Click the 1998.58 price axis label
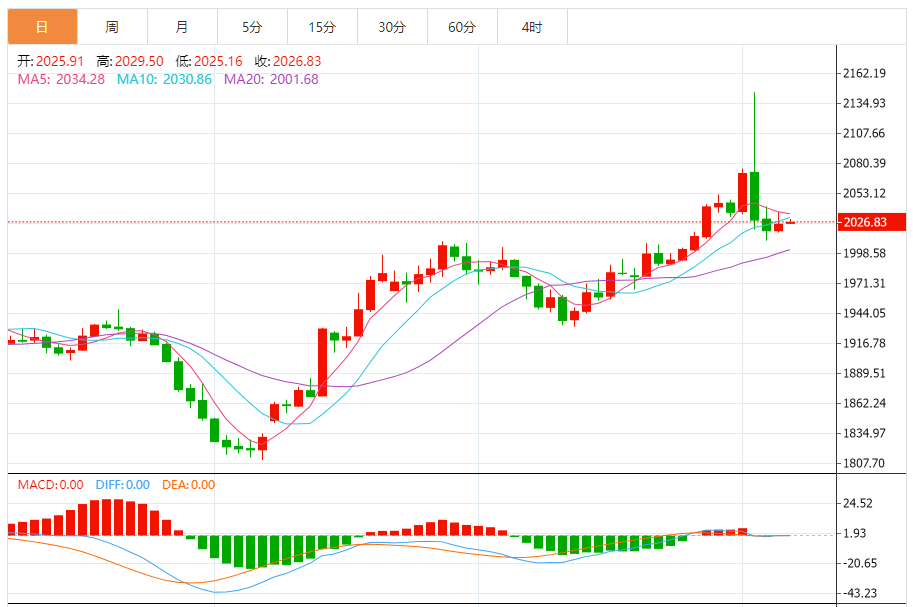The height and width of the screenshot is (607, 913). point(864,253)
